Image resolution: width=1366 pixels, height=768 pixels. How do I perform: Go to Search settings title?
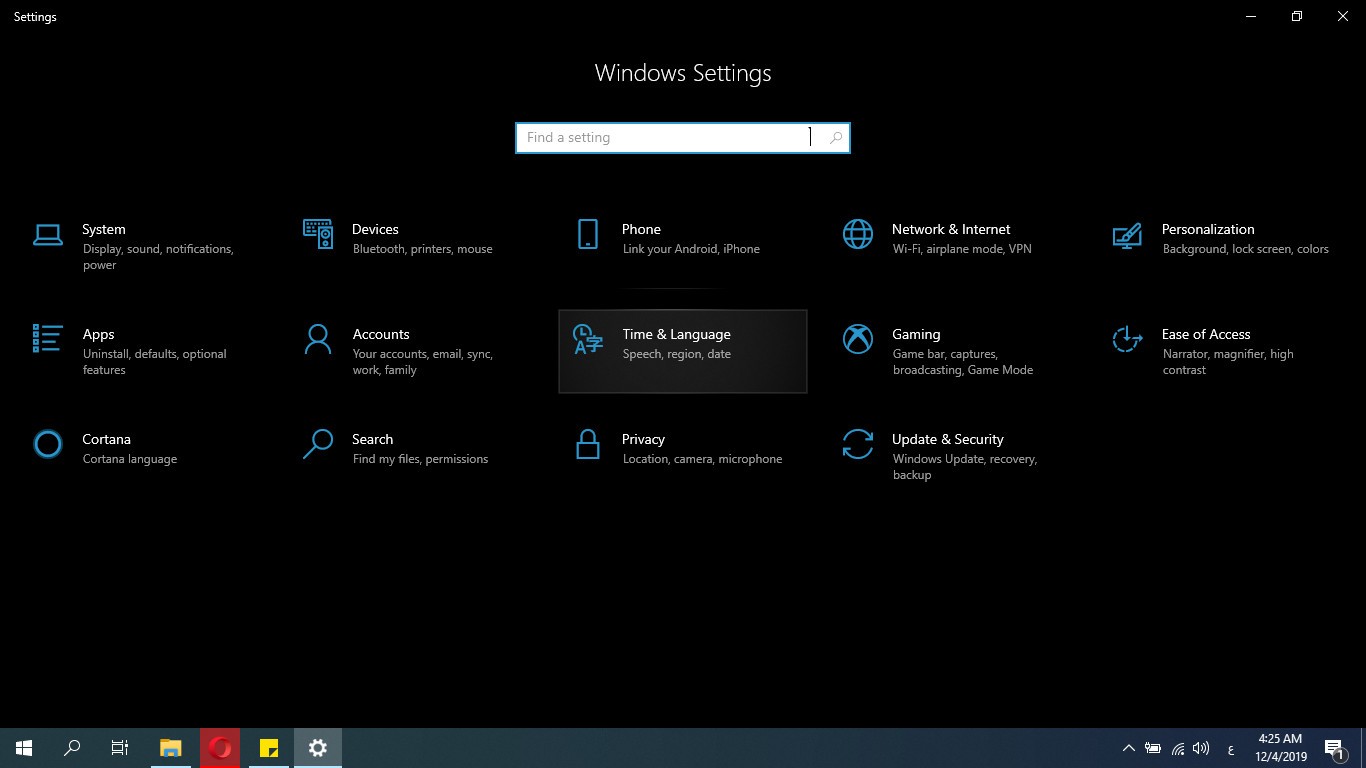[x=372, y=439]
